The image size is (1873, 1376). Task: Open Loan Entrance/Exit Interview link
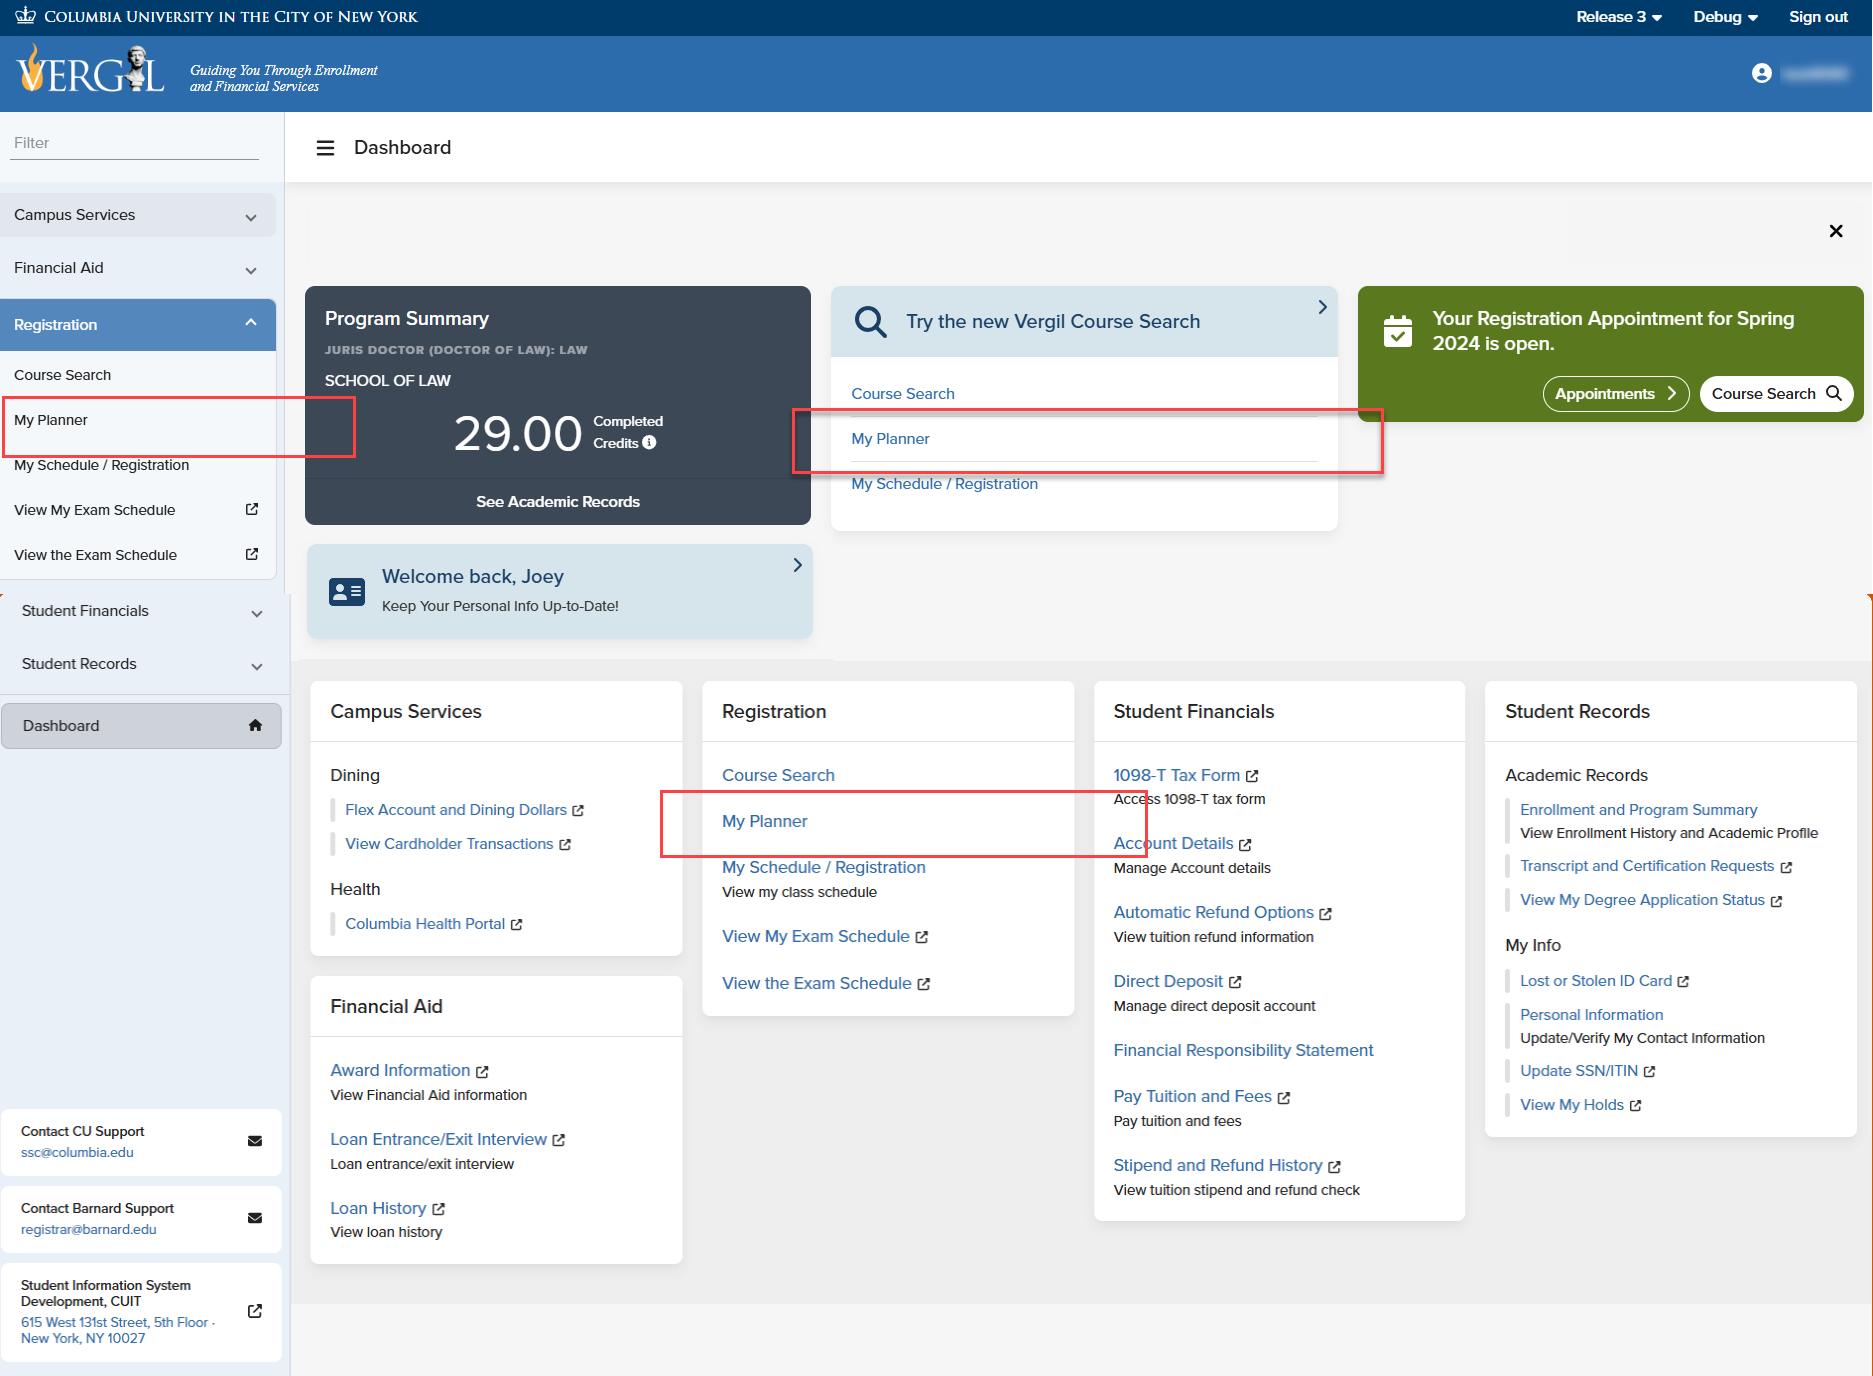[x=439, y=1139]
